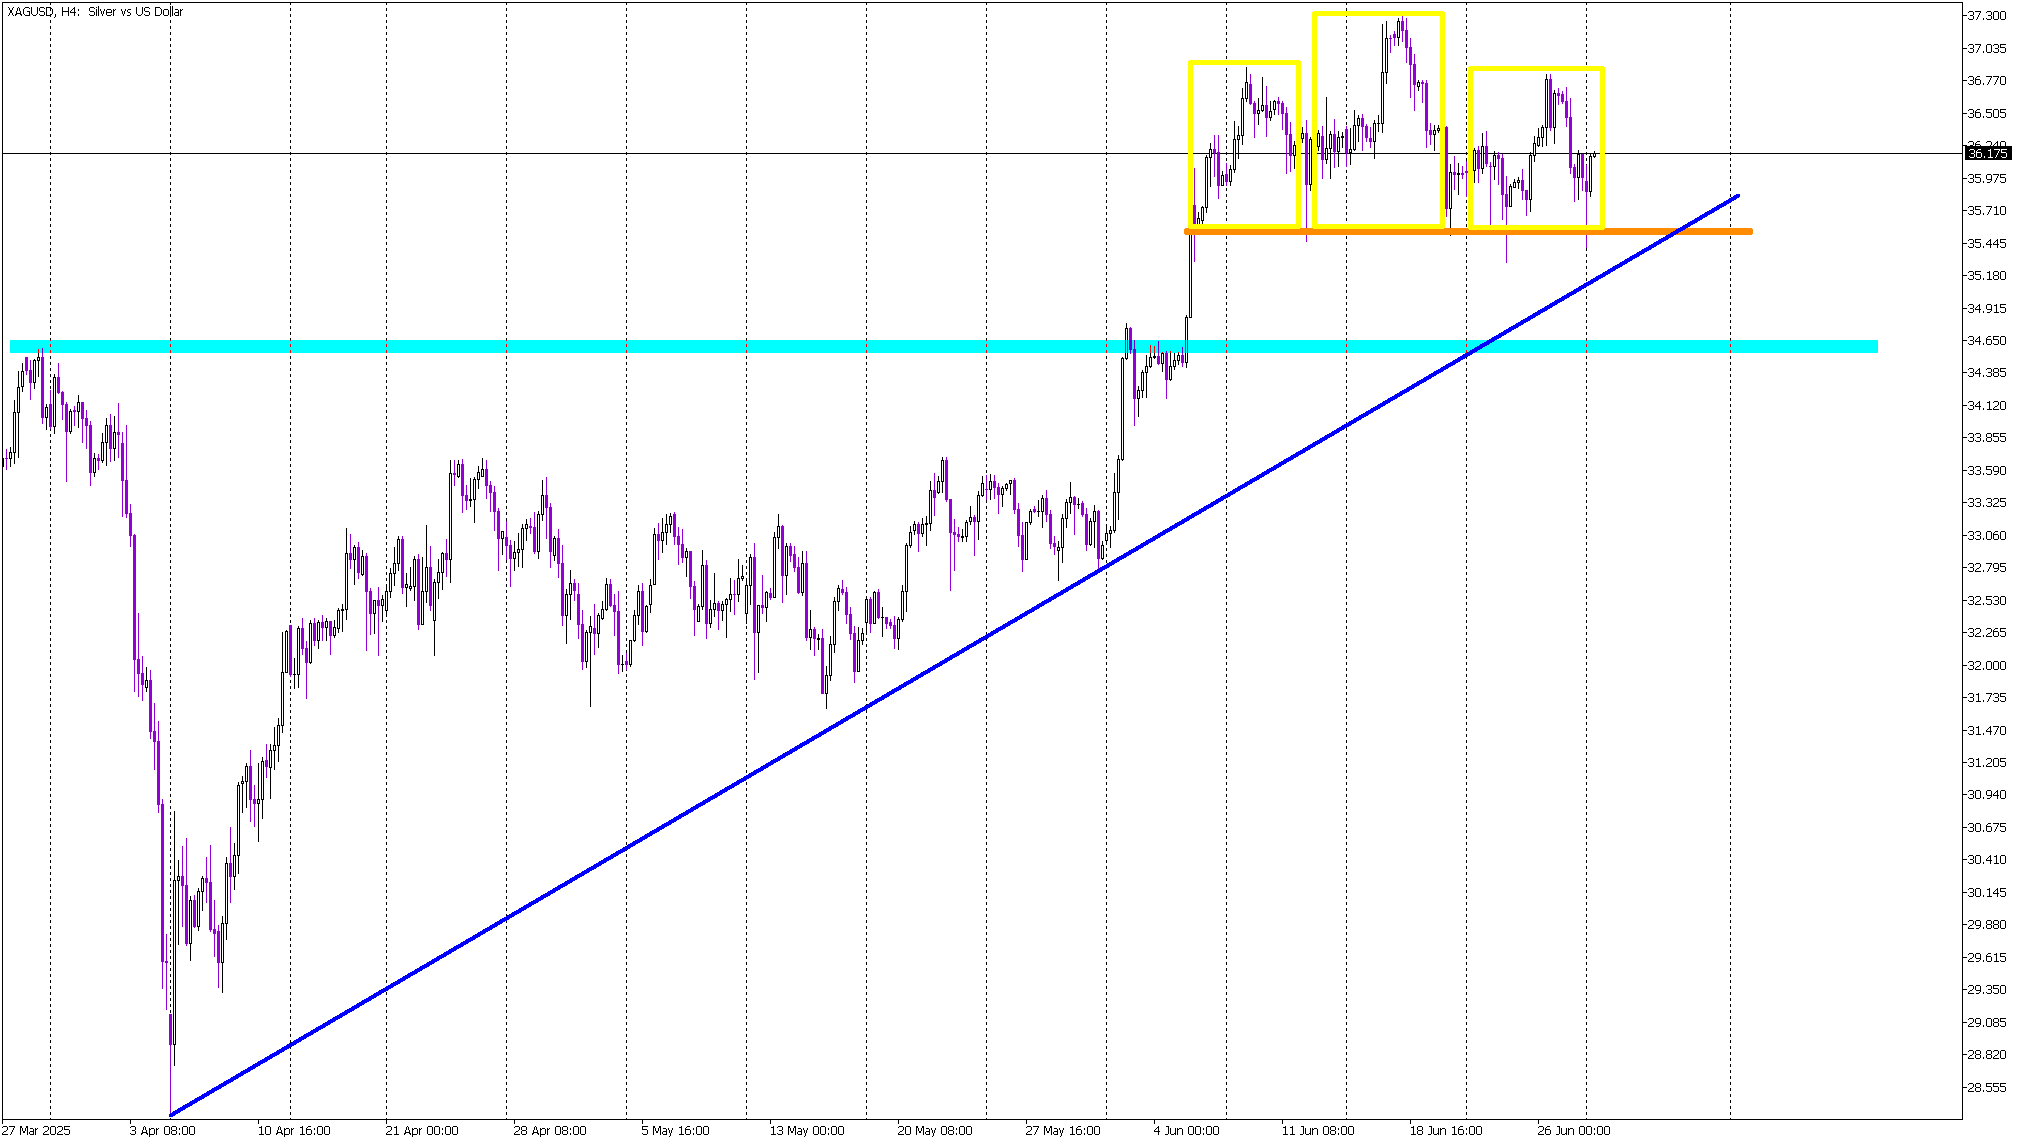Click the 33.325 price axis label
The width and height of the screenshot is (2025, 1143).
[x=1986, y=503]
